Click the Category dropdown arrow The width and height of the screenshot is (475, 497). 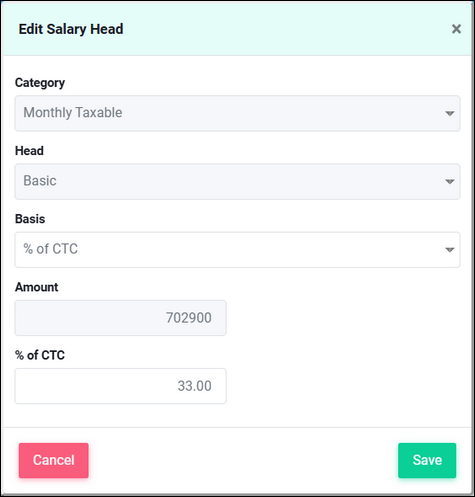(450, 114)
